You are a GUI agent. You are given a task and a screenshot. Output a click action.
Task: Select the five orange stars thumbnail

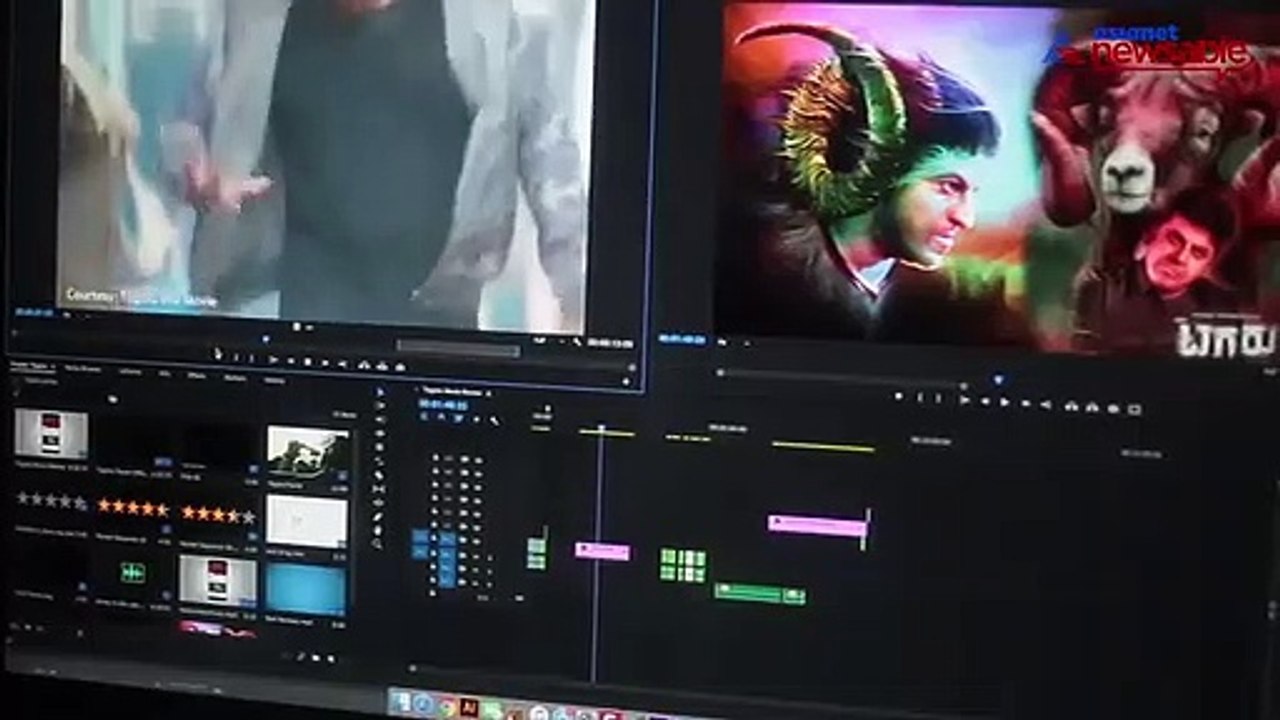[x=134, y=507]
